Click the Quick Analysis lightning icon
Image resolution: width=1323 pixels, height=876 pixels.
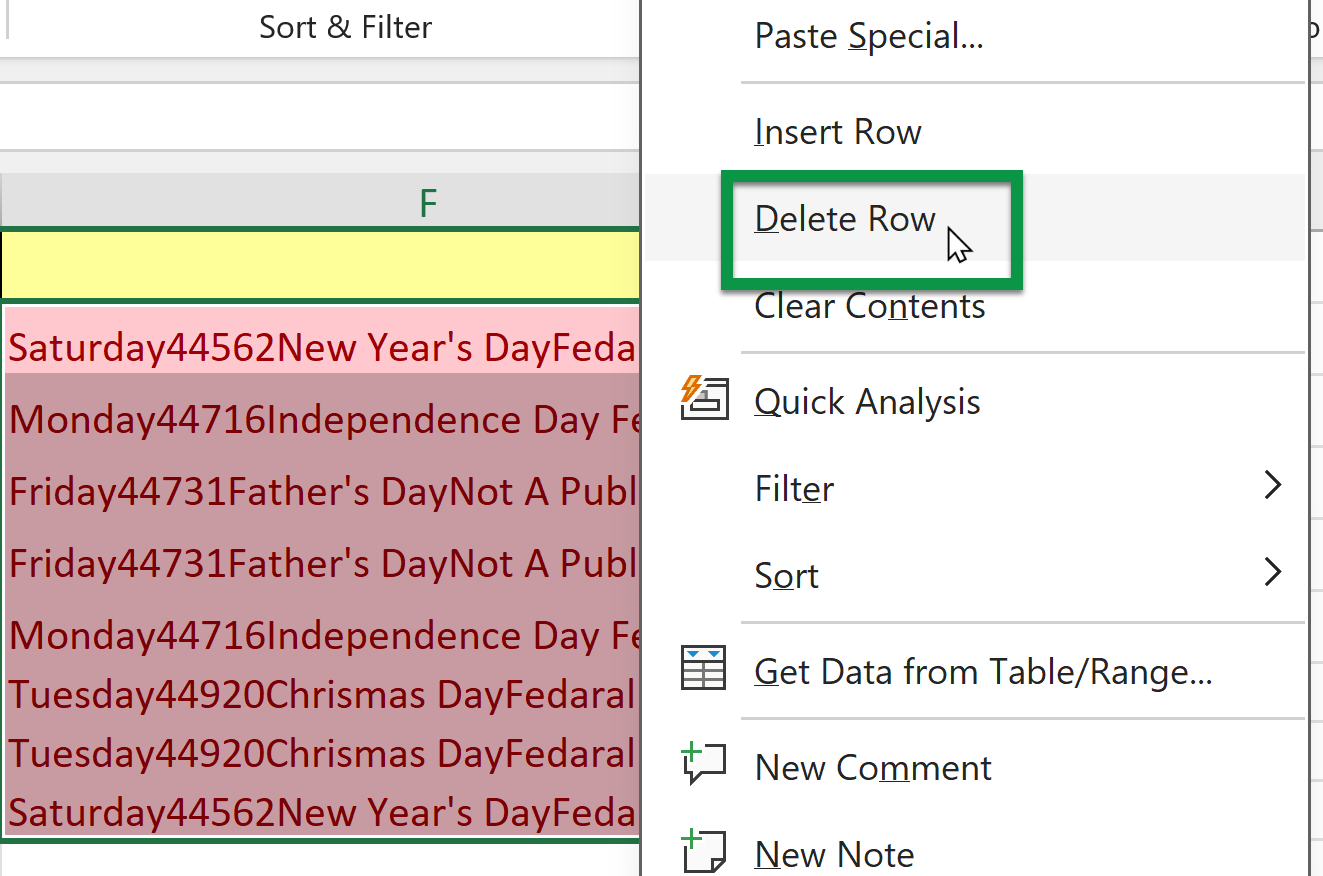click(x=705, y=400)
